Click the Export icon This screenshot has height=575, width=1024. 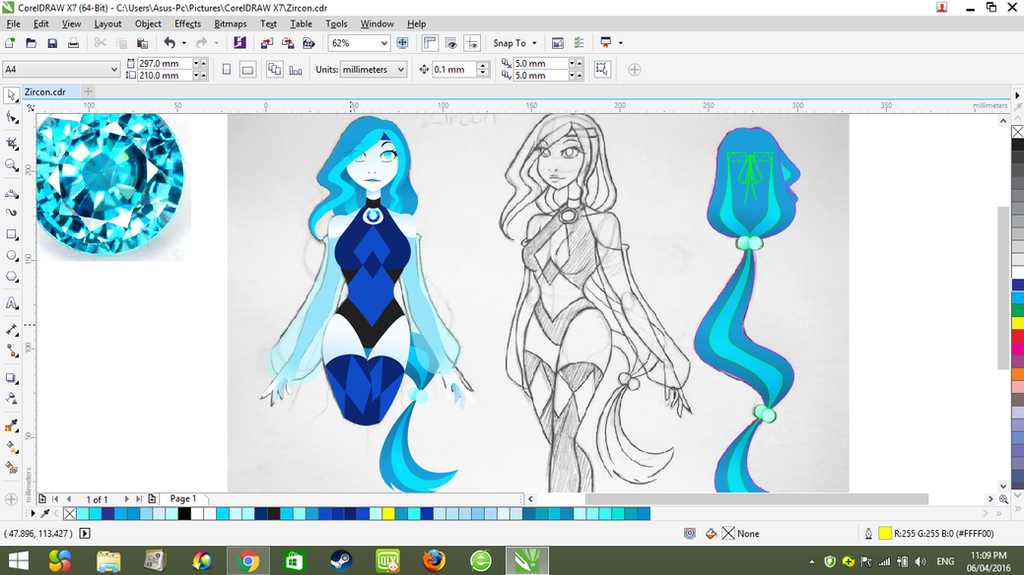pos(287,43)
